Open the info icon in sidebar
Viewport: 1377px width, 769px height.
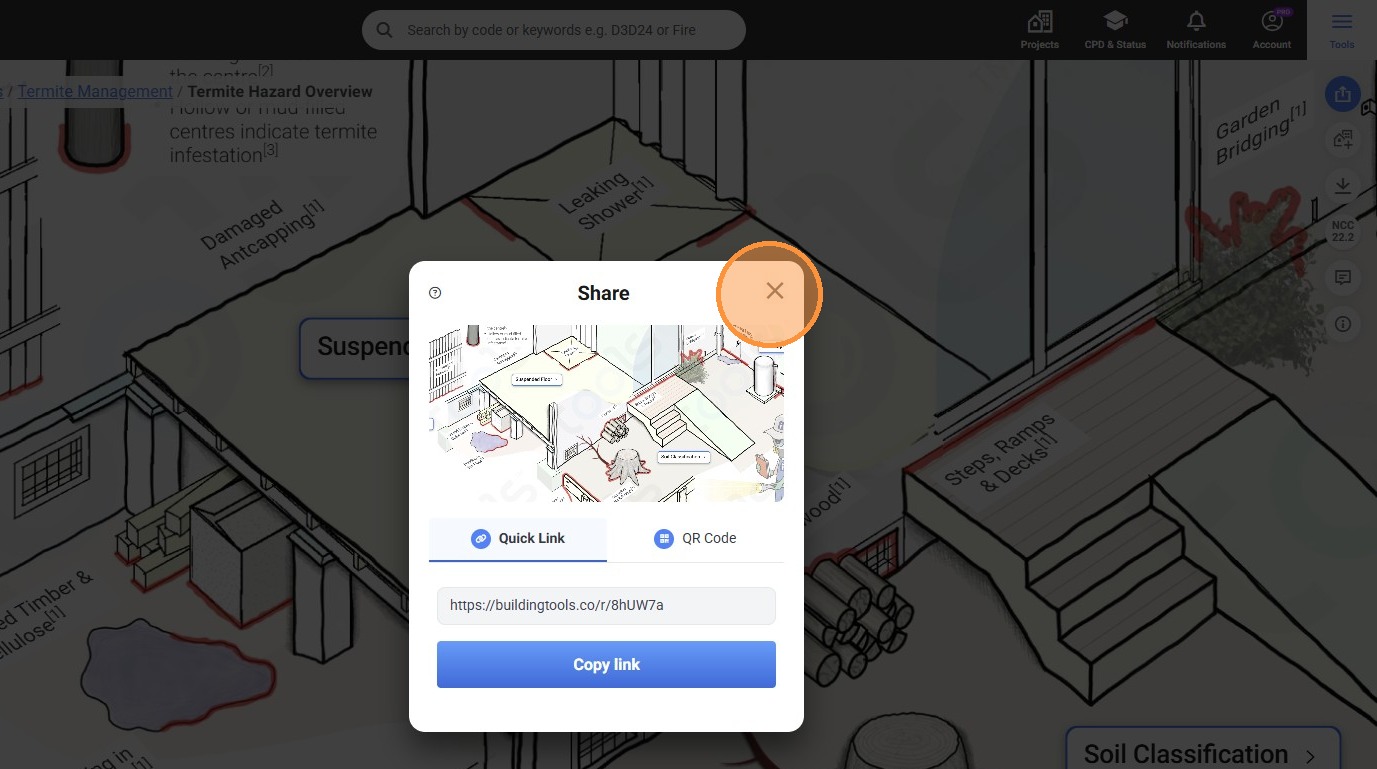1343,324
